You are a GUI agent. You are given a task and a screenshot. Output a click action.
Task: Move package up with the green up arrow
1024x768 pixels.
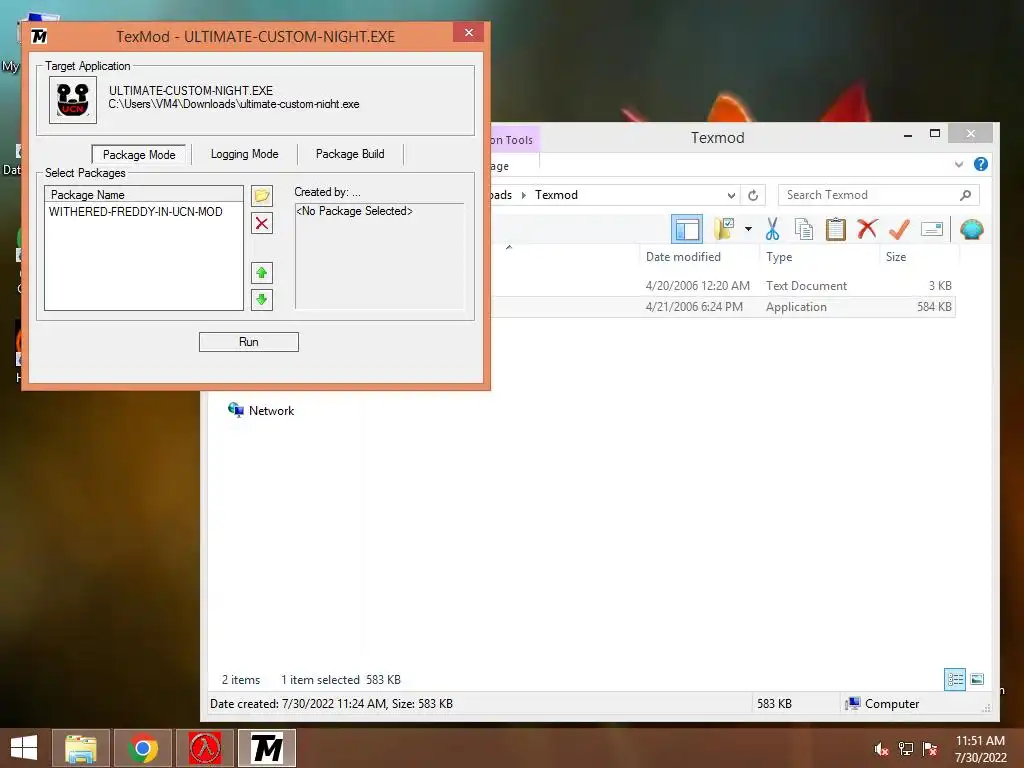coord(262,273)
